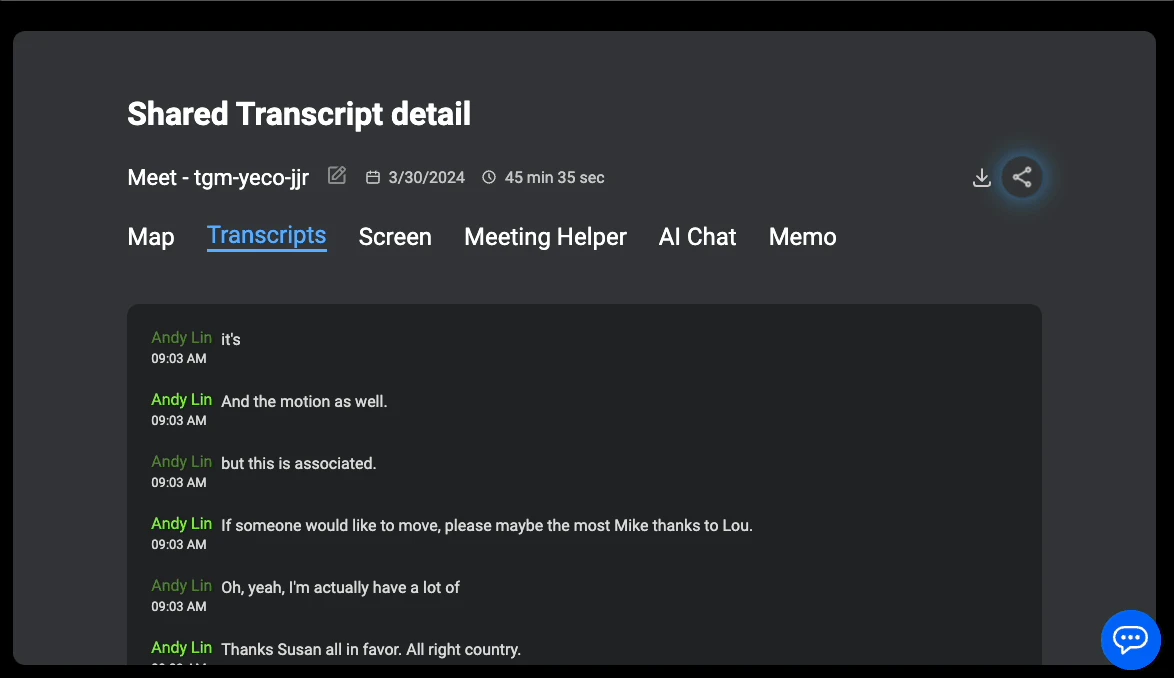Select the line "but this is associated."
Viewport: 1174px width, 678px height.
click(x=298, y=464)
